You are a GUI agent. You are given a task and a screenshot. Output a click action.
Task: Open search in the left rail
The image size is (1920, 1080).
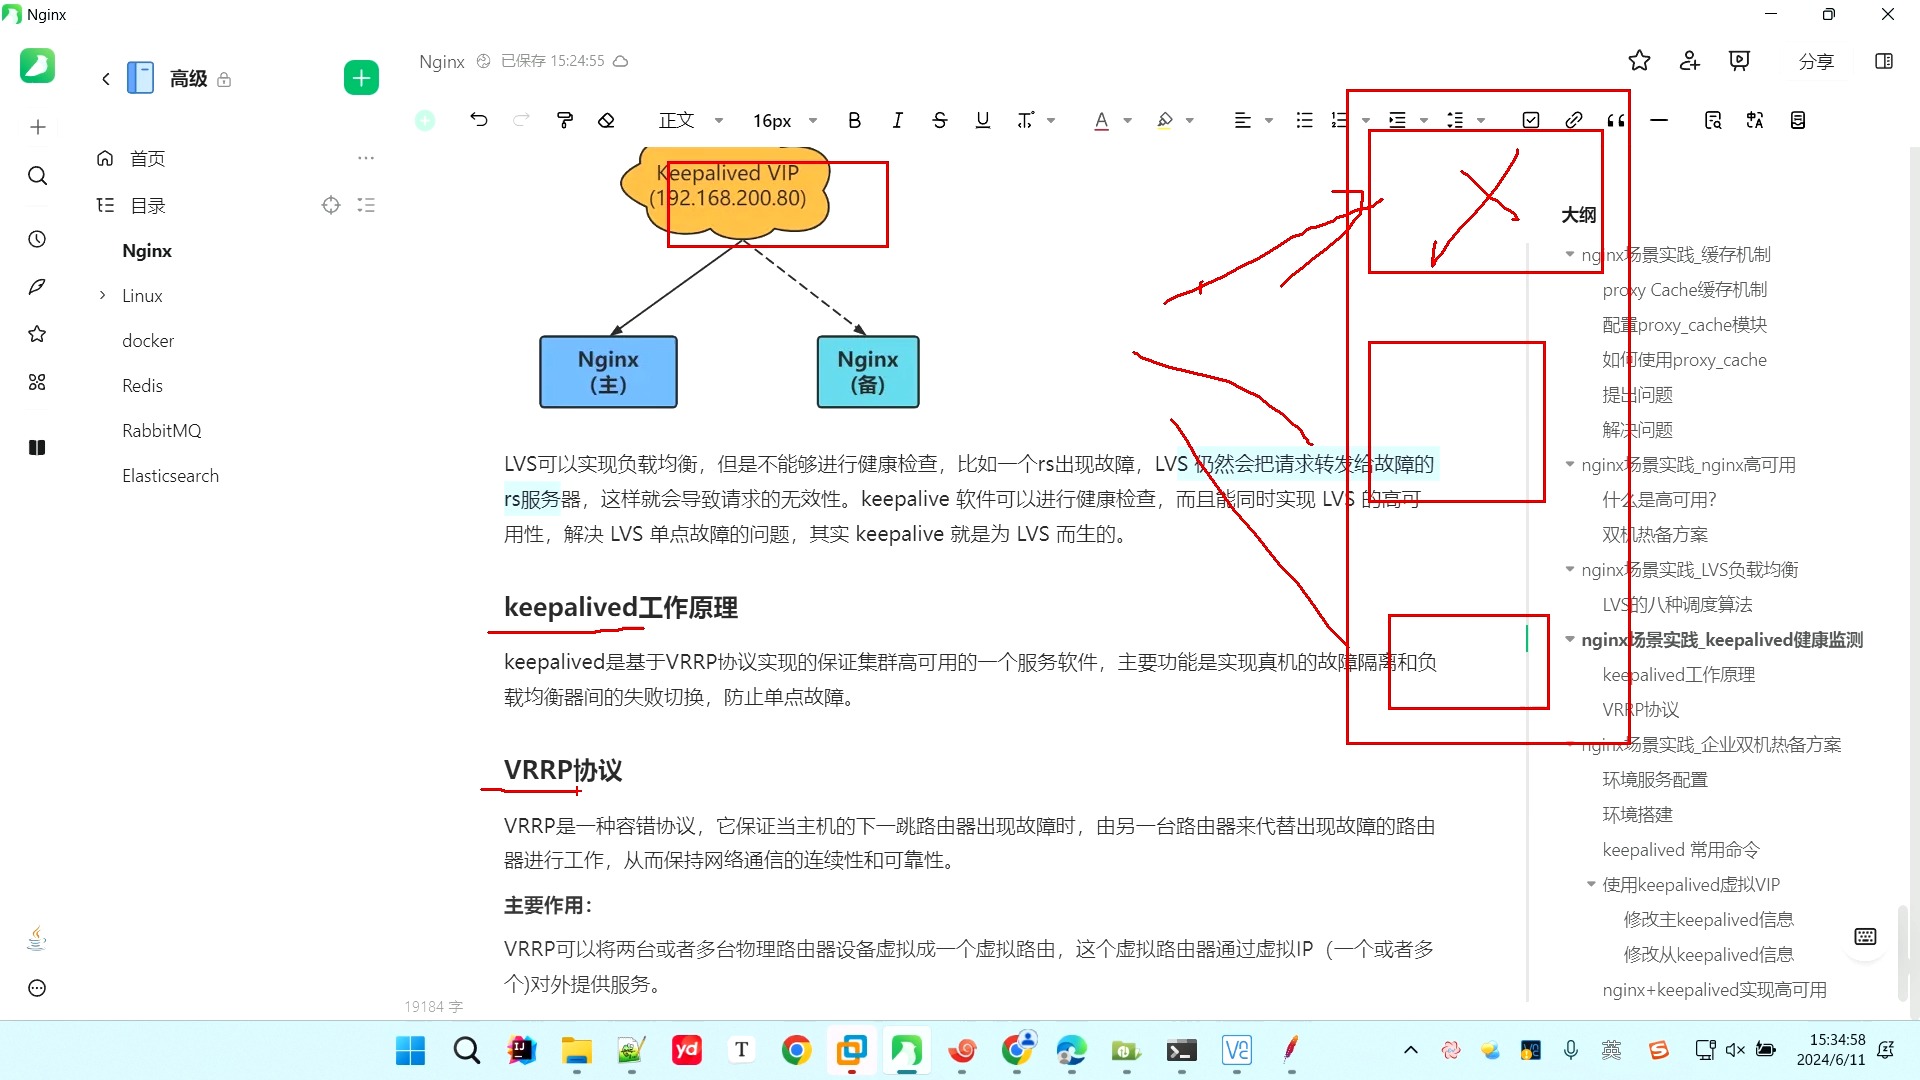pos(37,176)
